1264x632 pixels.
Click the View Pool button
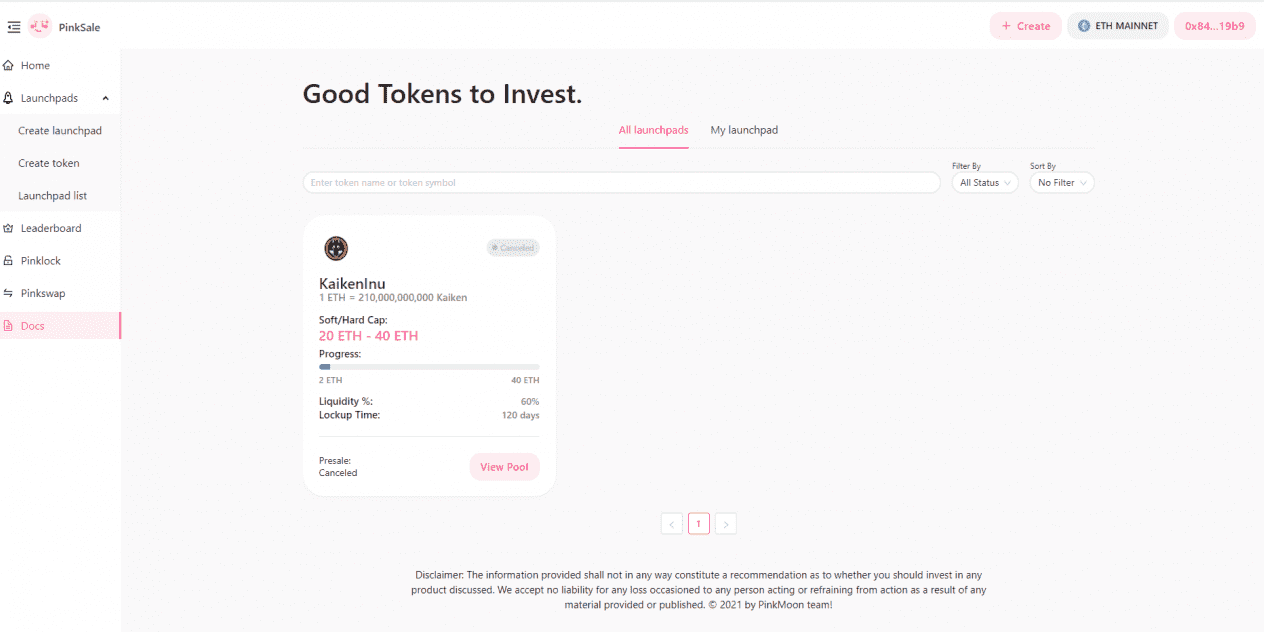coord(504,467)
